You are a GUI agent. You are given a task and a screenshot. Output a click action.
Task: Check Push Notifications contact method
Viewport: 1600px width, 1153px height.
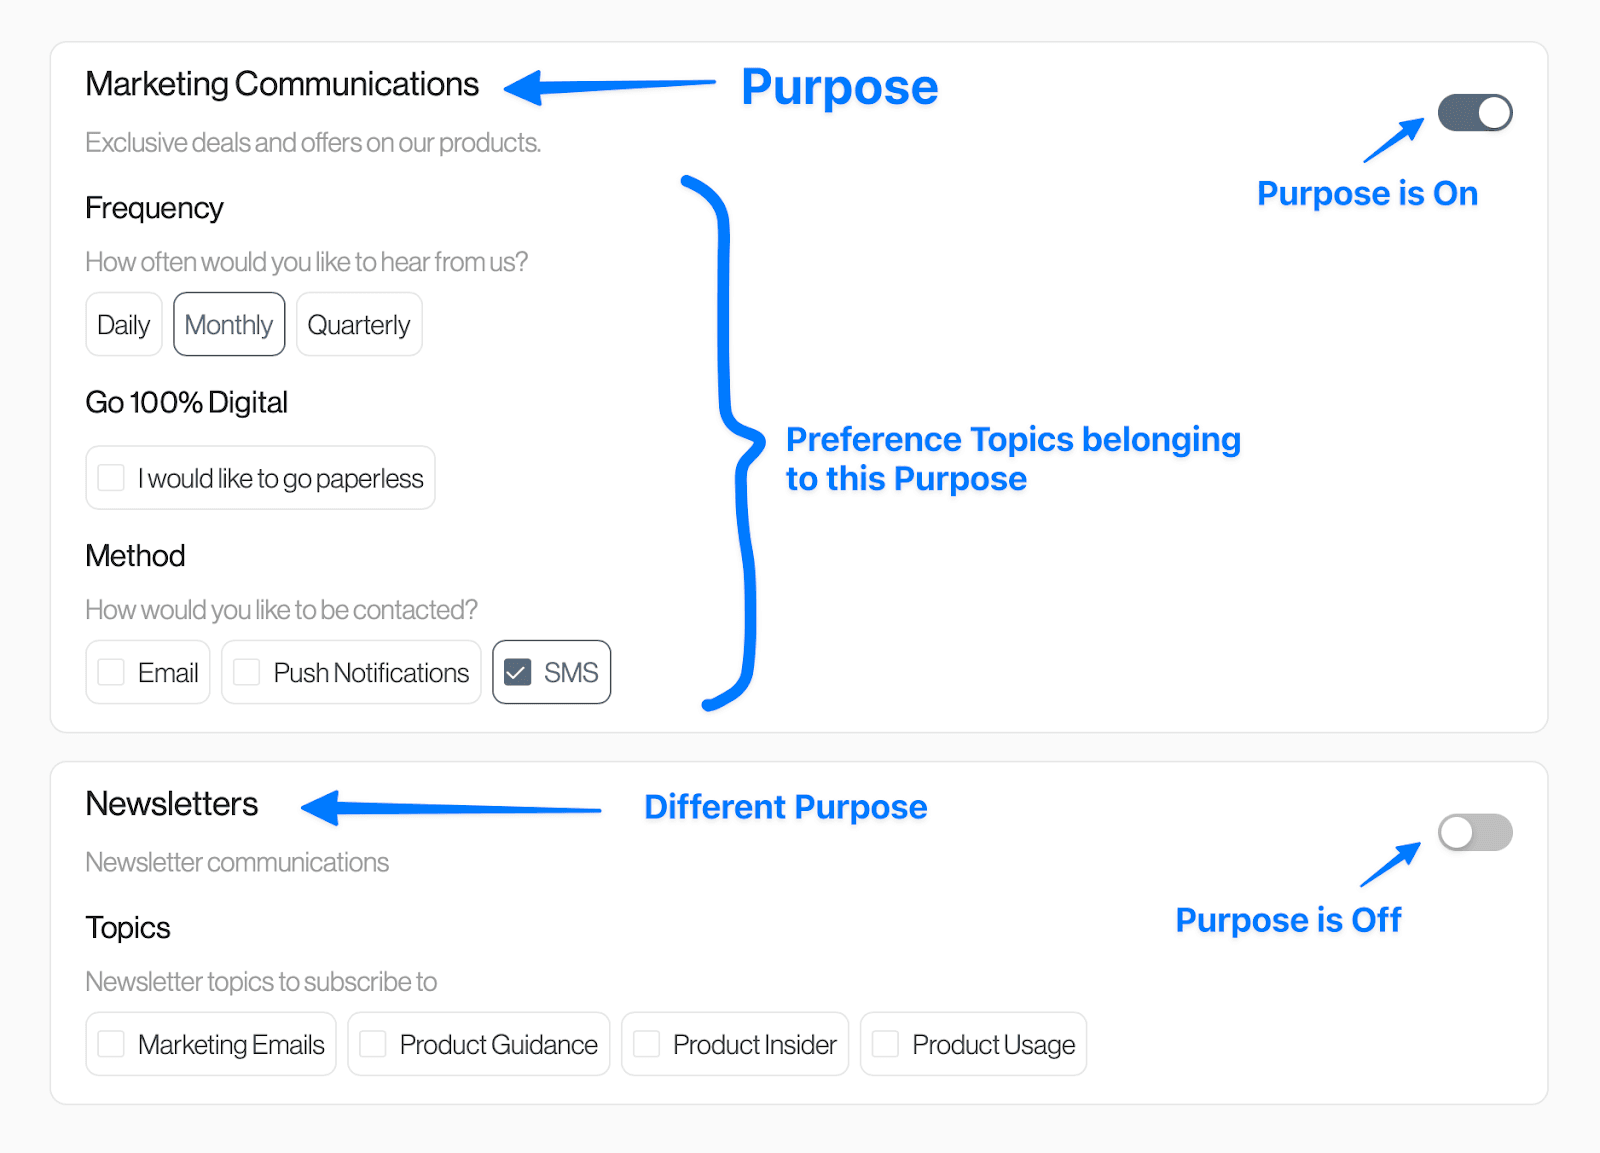pos(245,672)
